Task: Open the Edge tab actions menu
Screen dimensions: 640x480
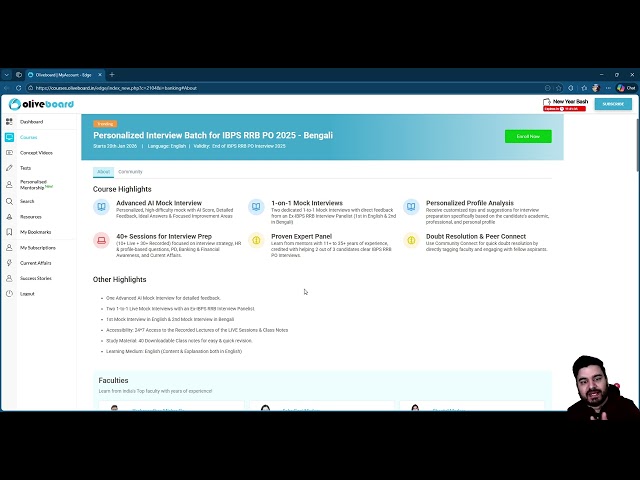Action: [19, 75]
